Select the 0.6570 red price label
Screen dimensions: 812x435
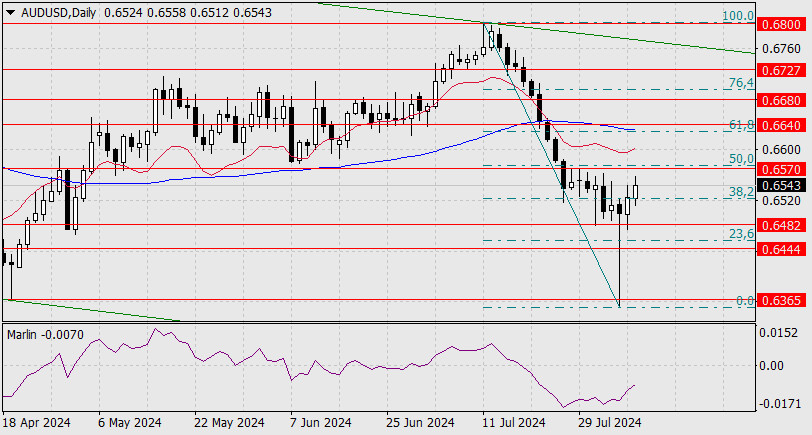click(782, 169)
